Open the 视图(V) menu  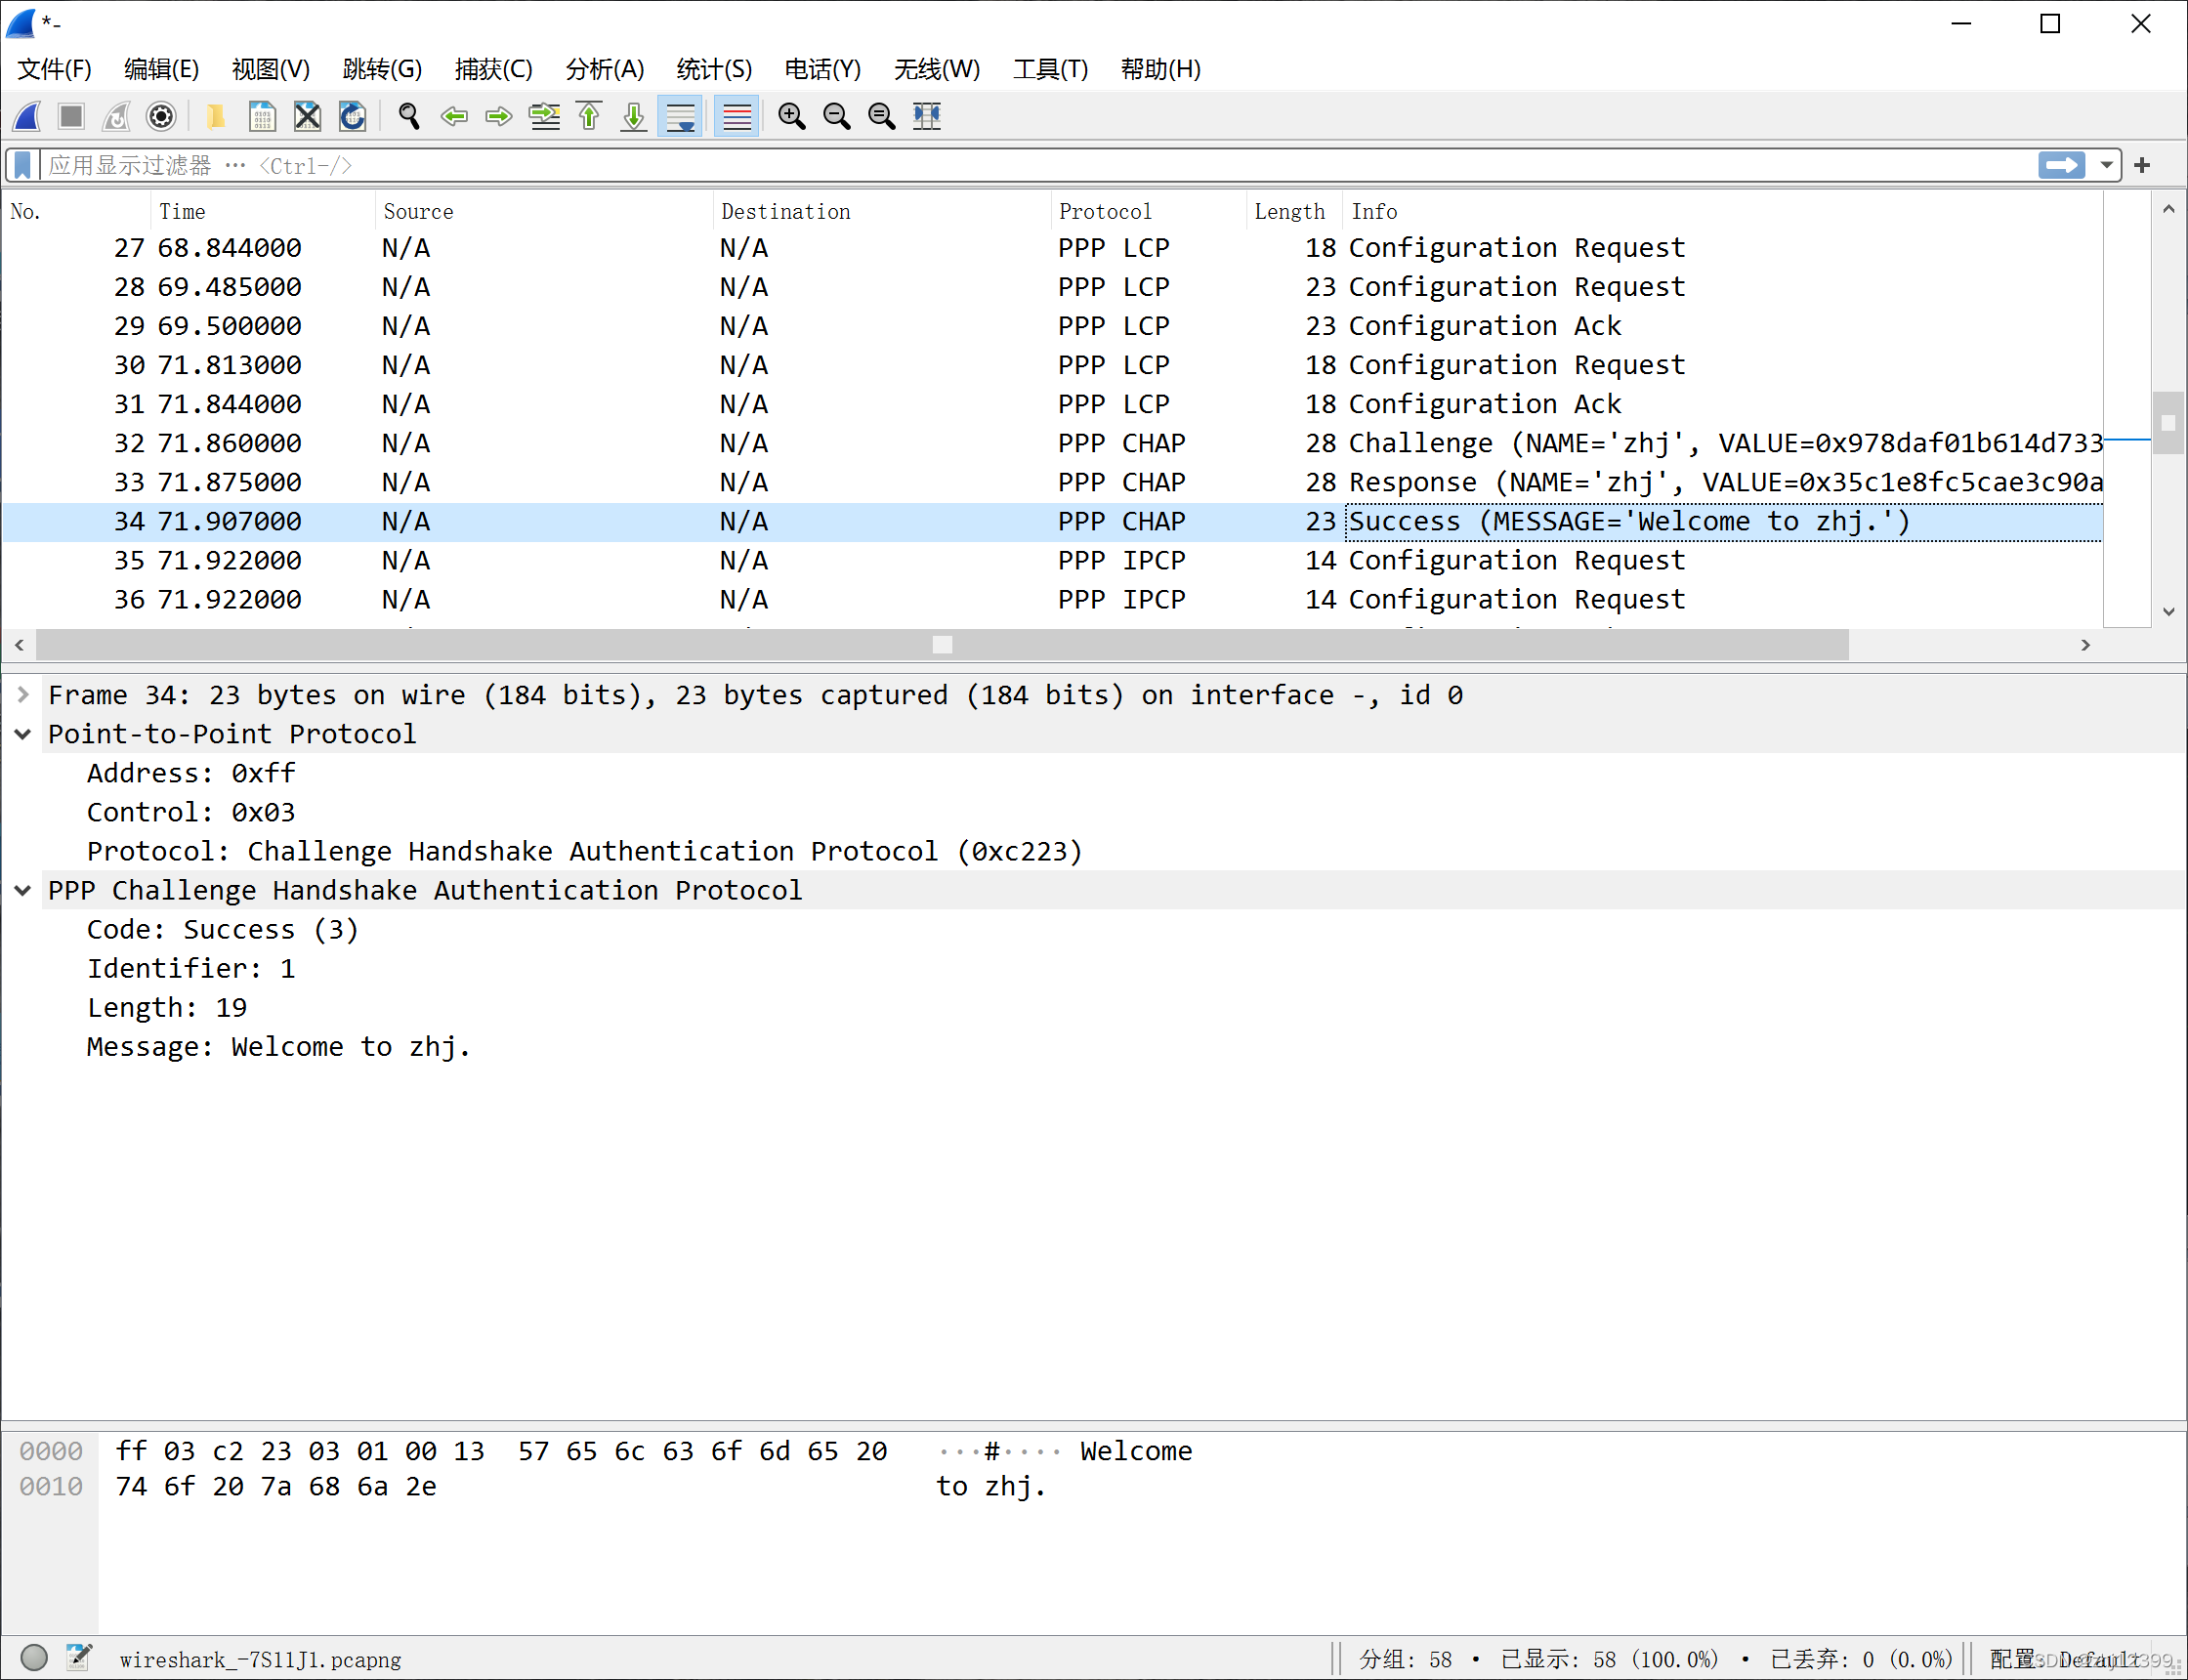click(271, 69)
